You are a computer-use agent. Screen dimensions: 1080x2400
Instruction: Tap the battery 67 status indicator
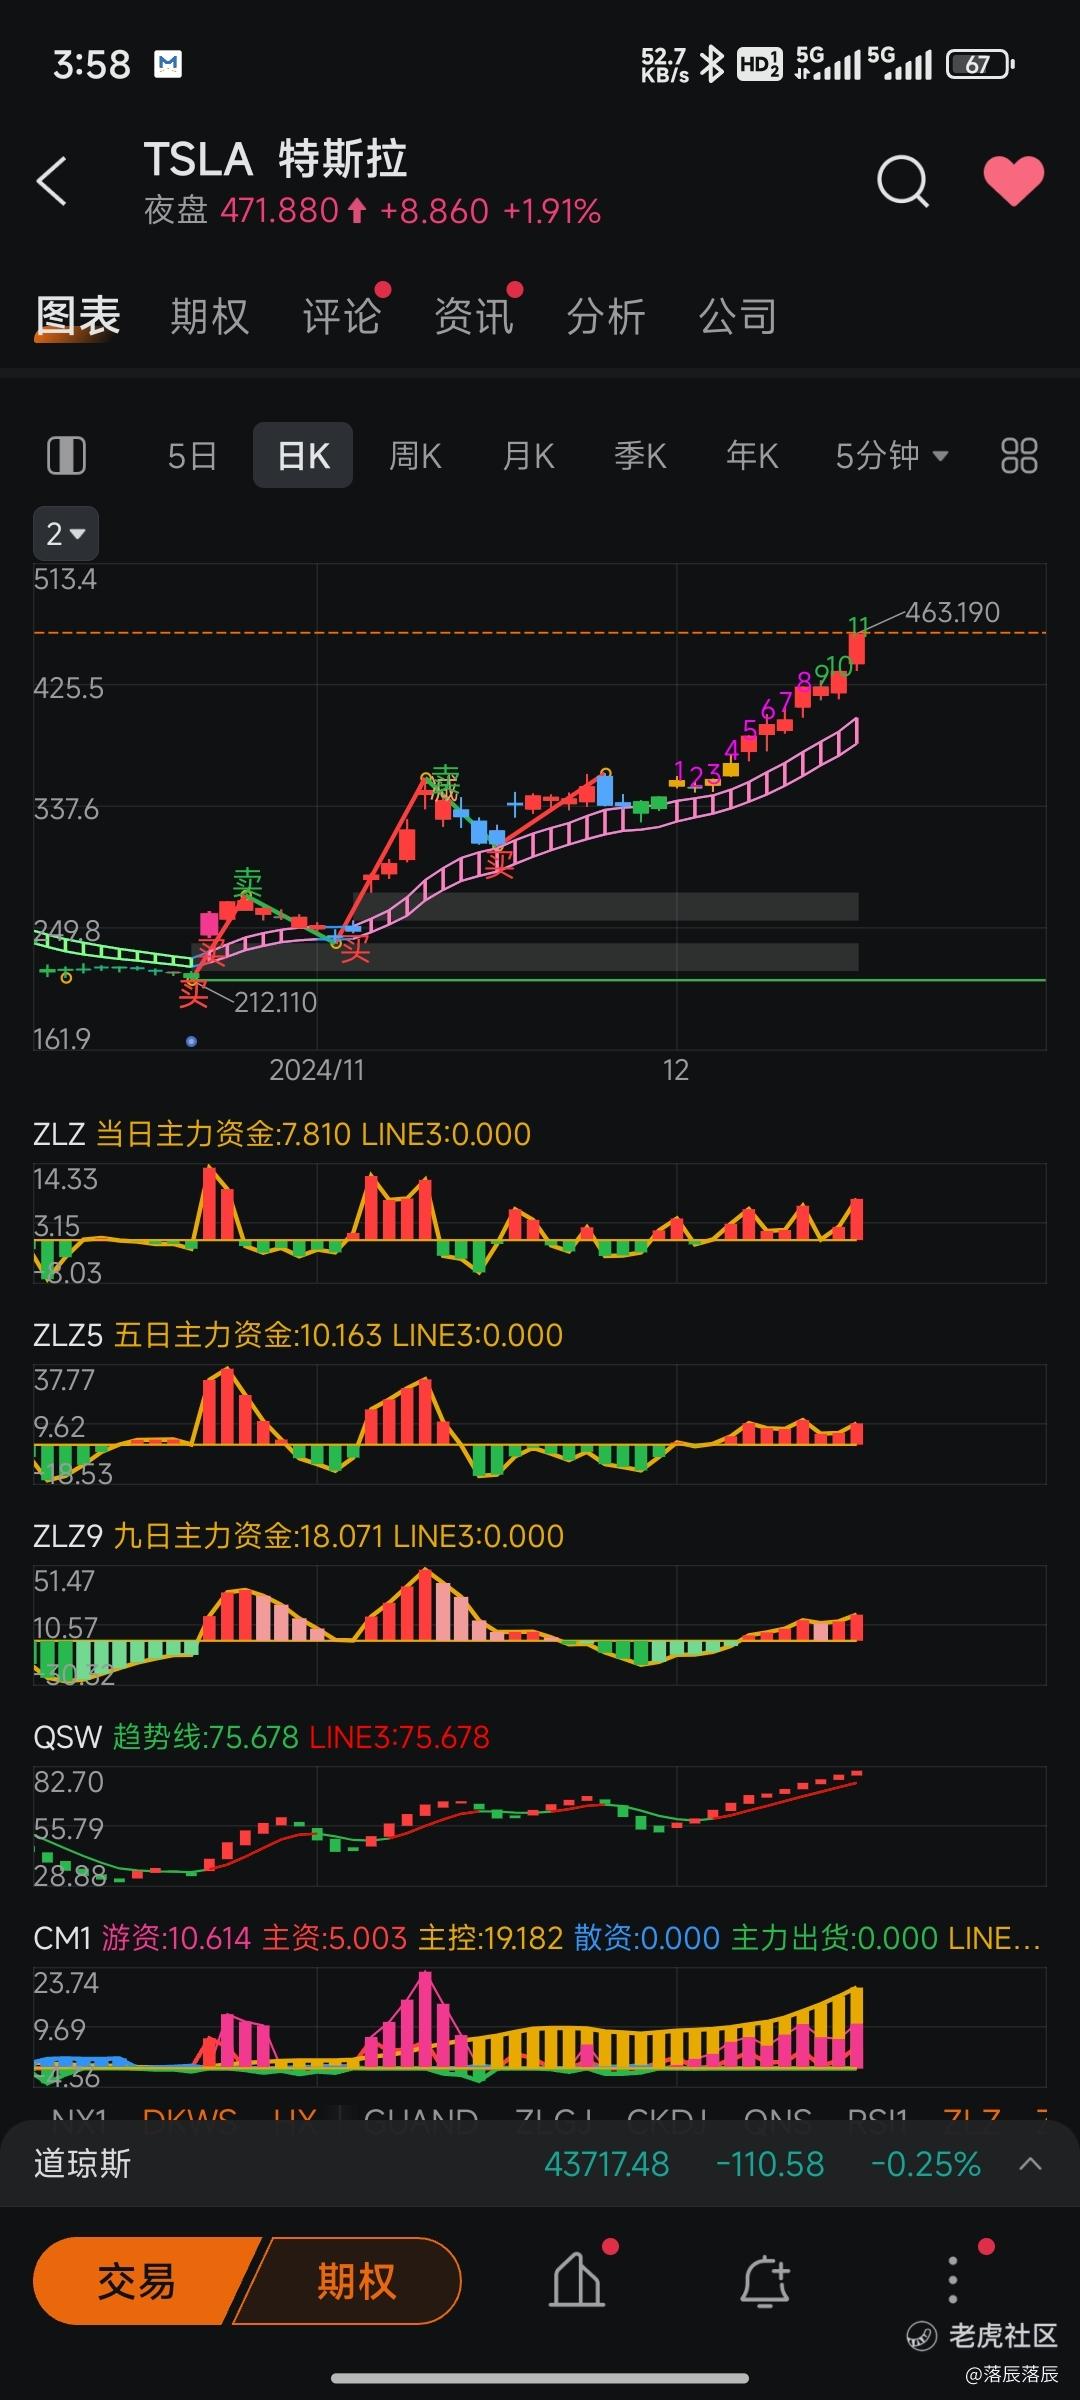(980, 65)
